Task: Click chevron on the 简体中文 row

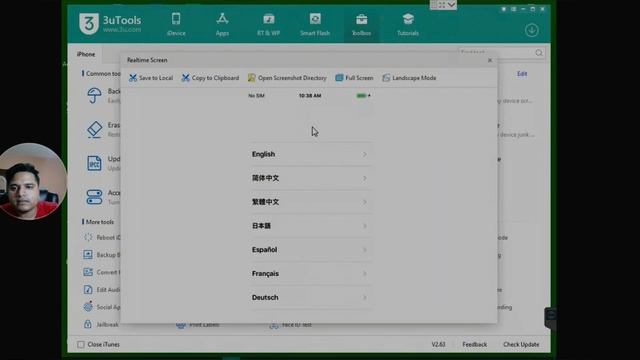Action: tap(364, 178)
